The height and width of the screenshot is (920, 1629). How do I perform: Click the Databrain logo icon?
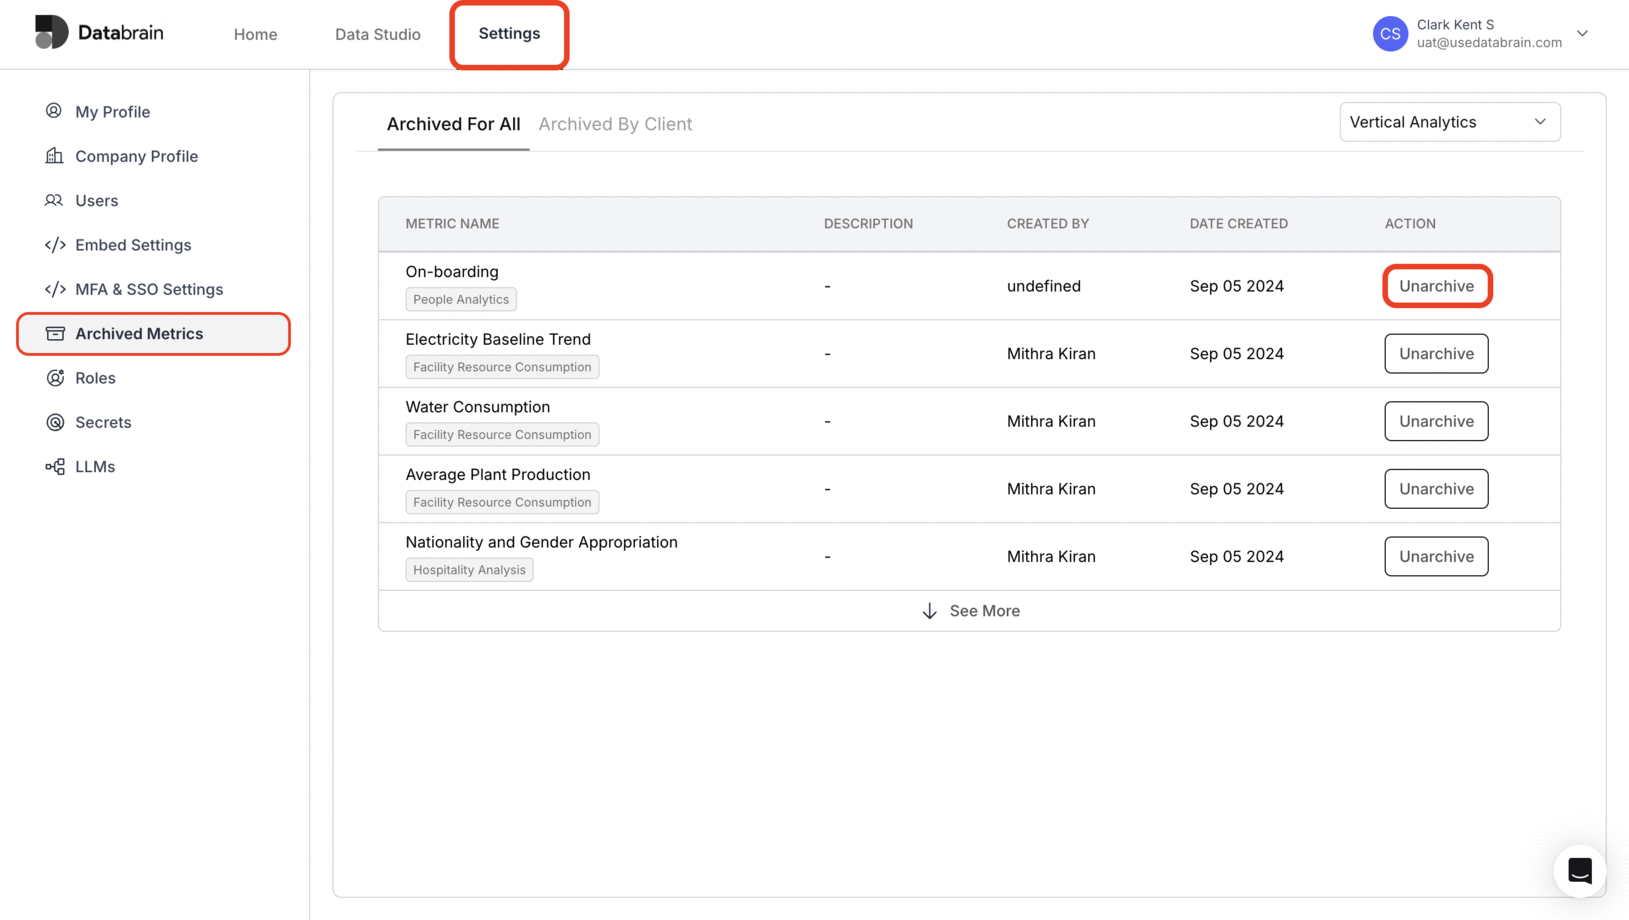click(51, 31)
